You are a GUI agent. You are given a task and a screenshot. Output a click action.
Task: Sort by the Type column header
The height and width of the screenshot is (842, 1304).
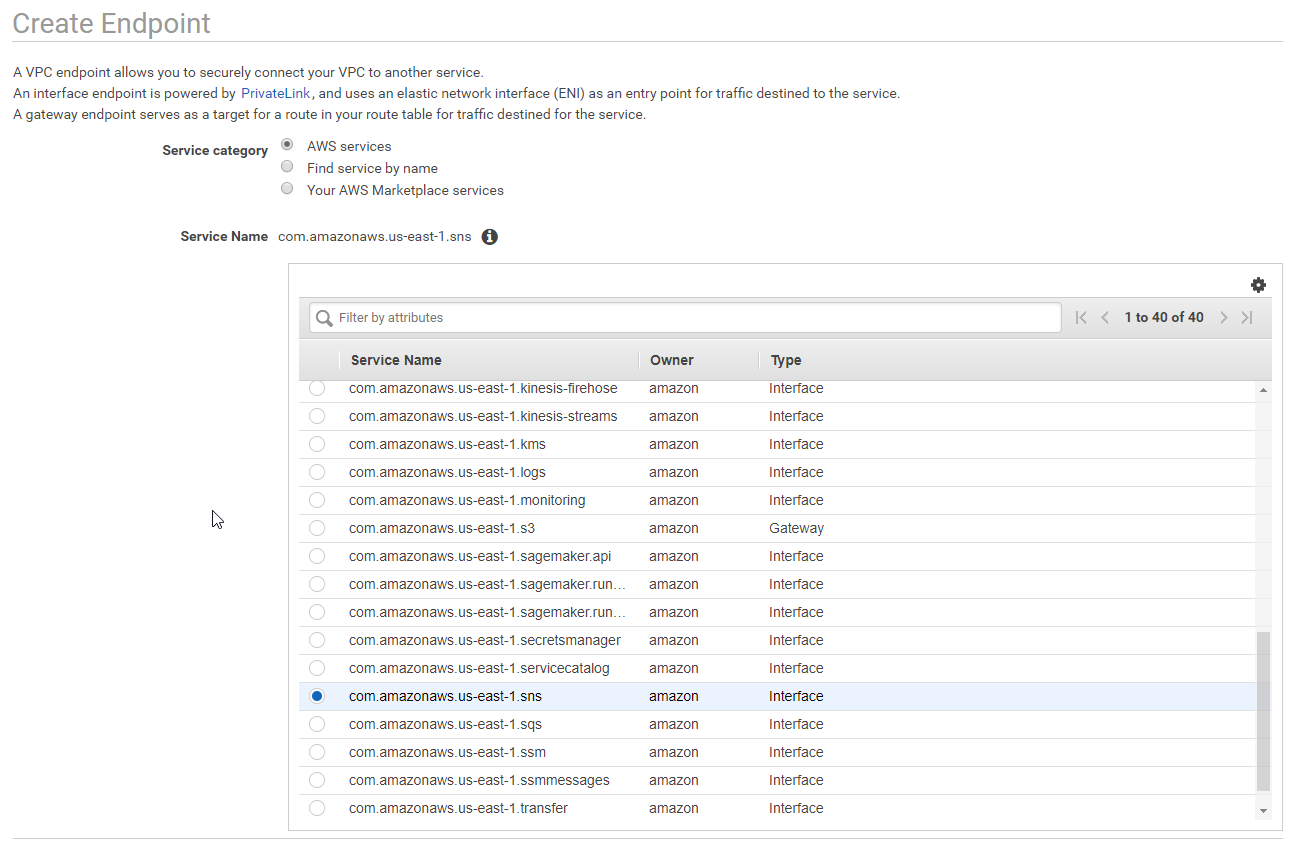(x=786, y=360)
